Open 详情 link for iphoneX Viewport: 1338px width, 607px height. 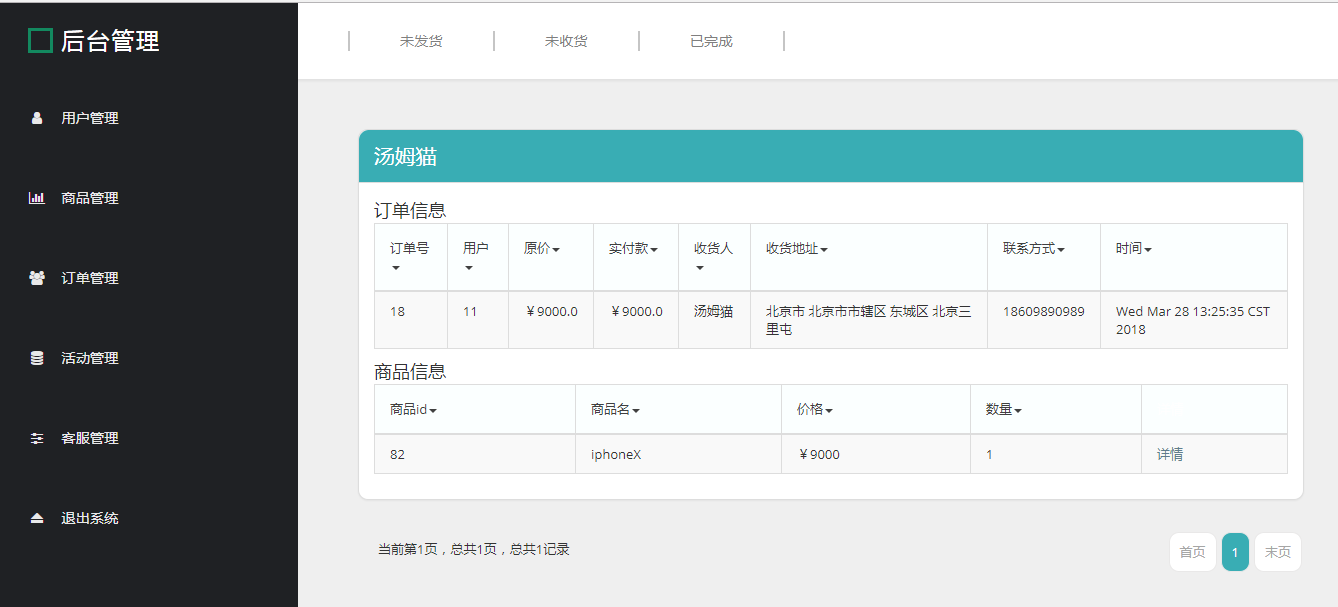click(x=1170, y=454)
